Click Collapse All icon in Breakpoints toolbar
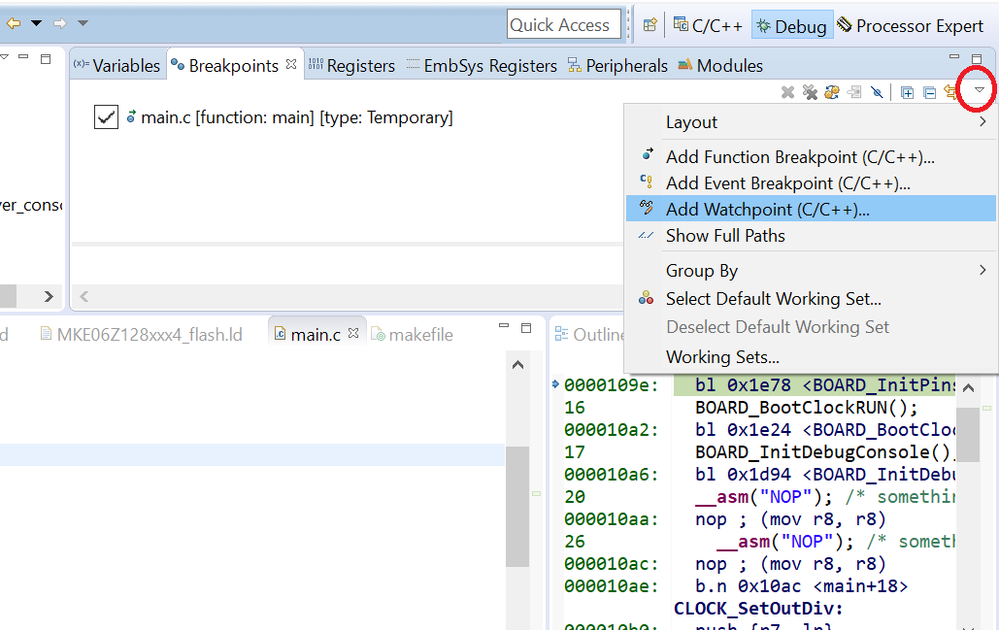Image resolution: width=999 pixels, height=630 pixels. pyautogui.click(x=930, y=93)
